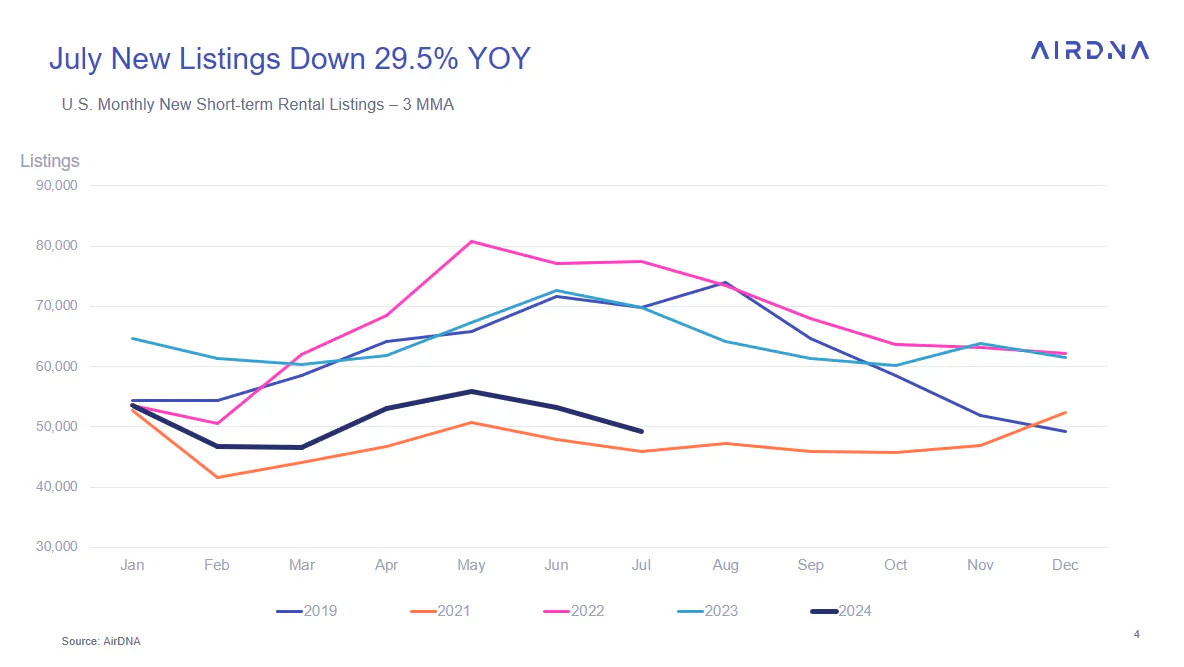Screen dimensions: 1184x667
Task: Click the 90,000 y-axis label
Action: click(x=57, y=185)
